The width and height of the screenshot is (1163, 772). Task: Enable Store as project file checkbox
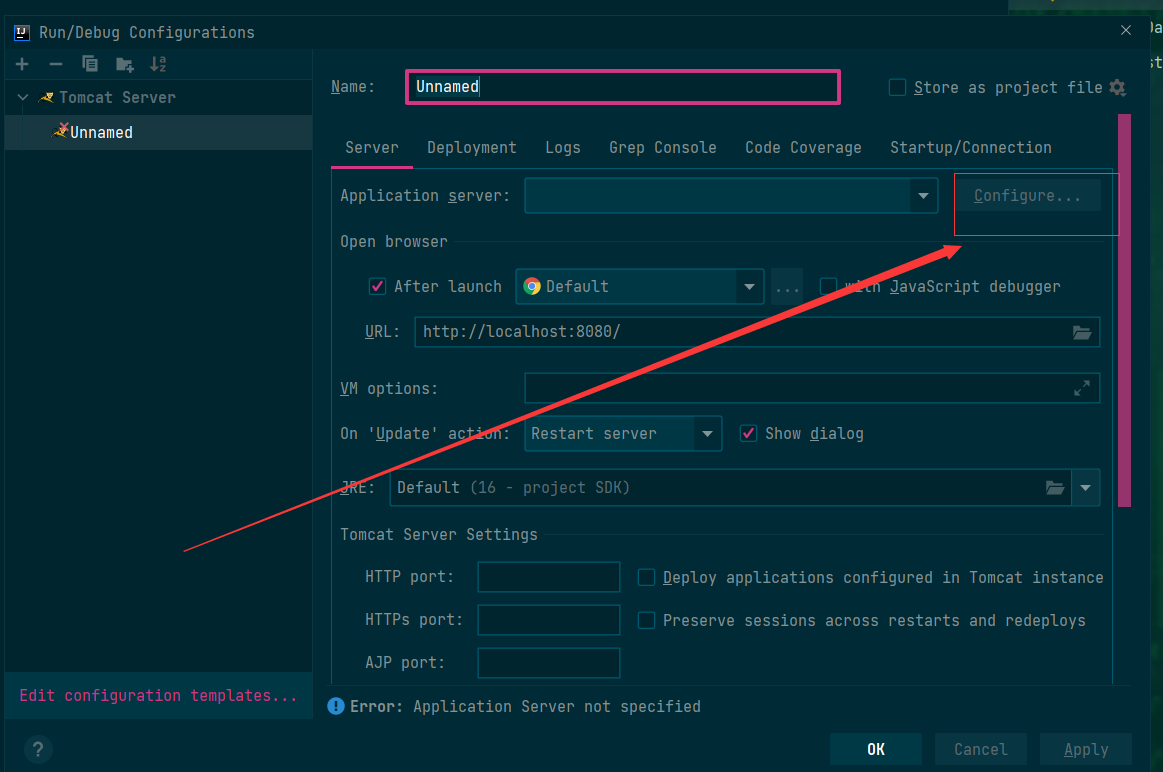coord(897,88)
